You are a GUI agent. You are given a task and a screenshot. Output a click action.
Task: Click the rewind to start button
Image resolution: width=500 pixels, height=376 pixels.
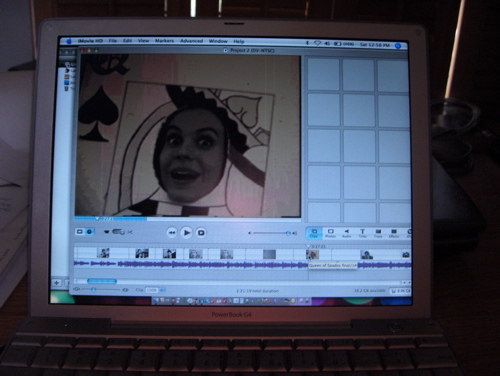coord(172,233)
